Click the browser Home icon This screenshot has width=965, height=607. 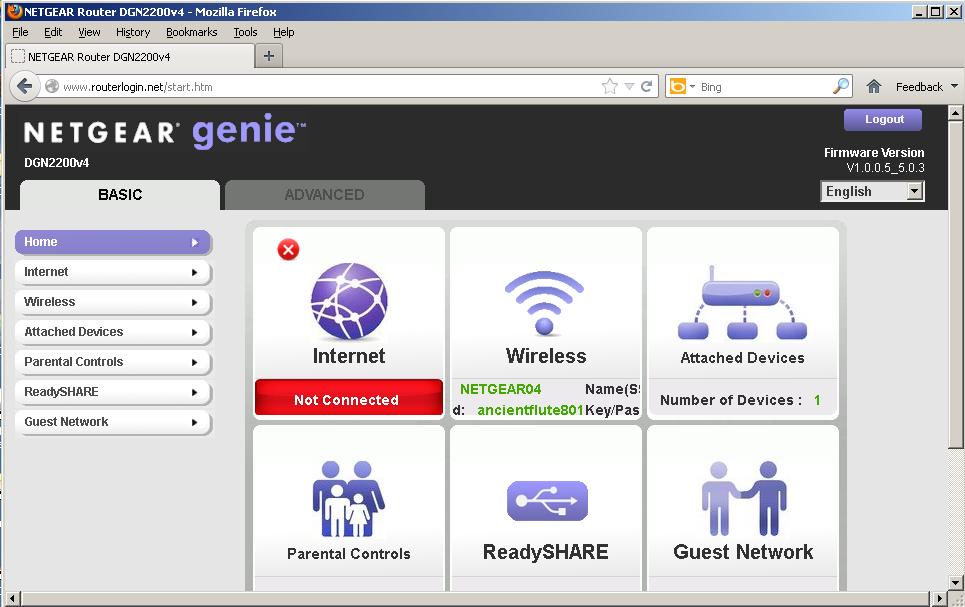click(x=873, y=87)
